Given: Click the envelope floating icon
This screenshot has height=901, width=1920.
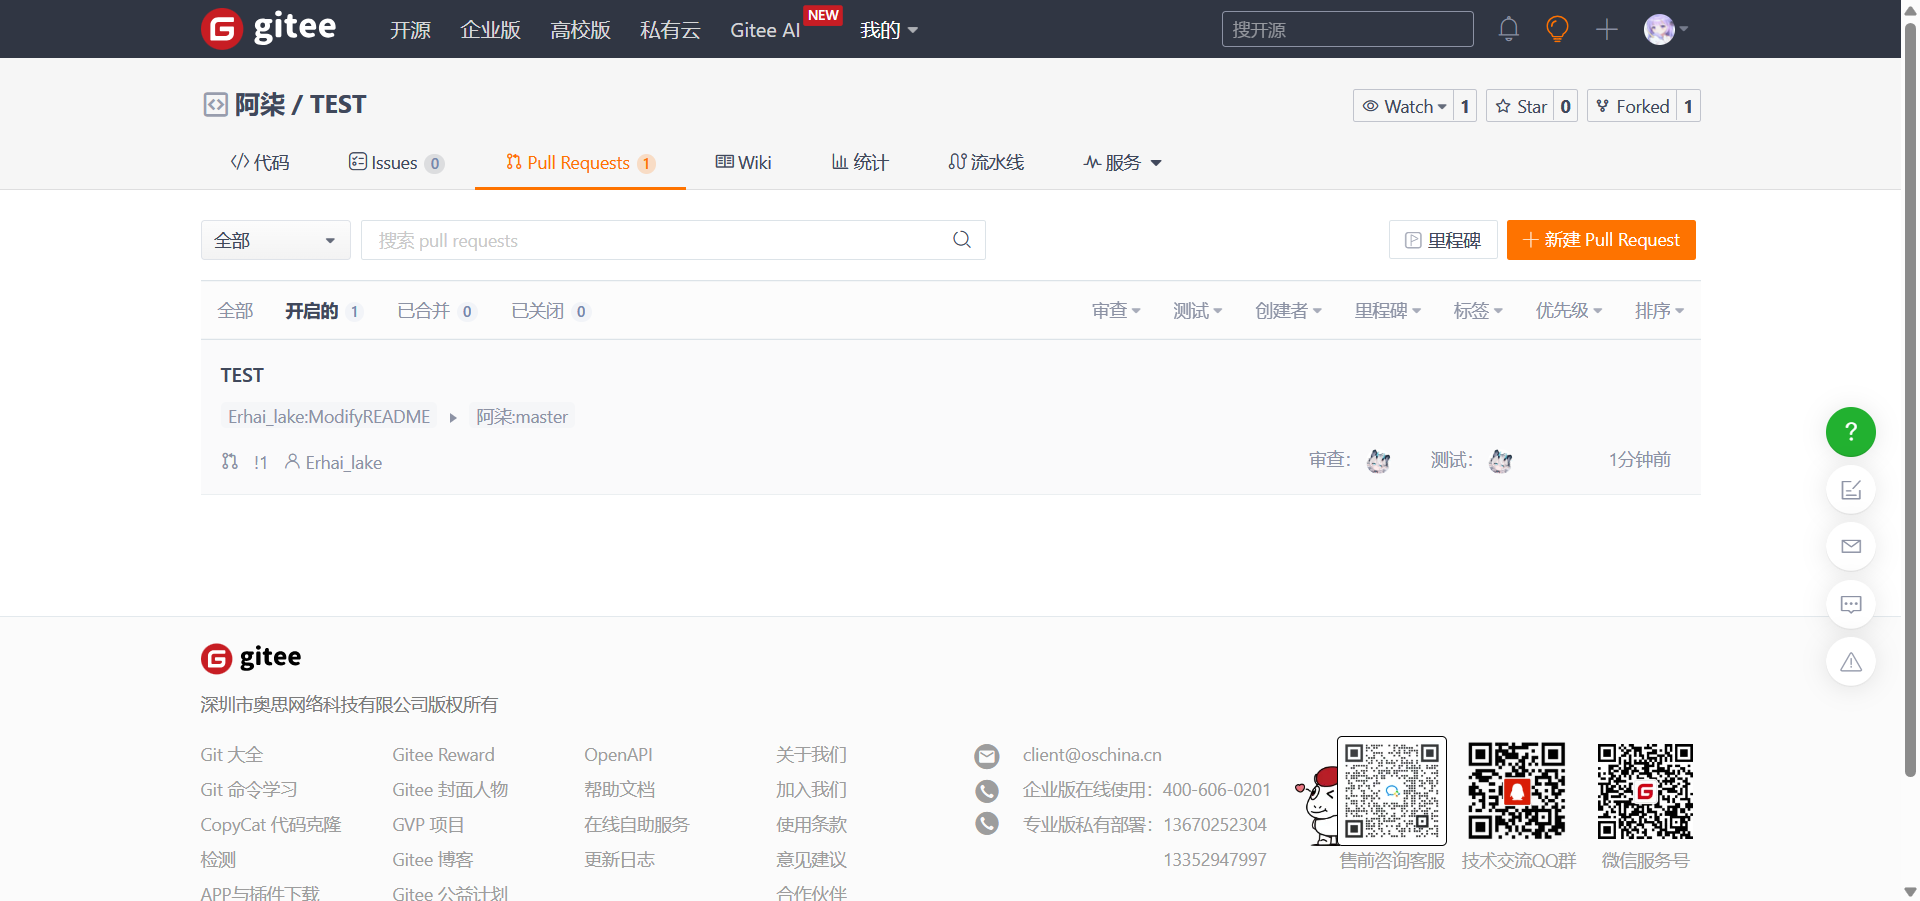Looking at the screenshot, I should tap(1850, 546).
